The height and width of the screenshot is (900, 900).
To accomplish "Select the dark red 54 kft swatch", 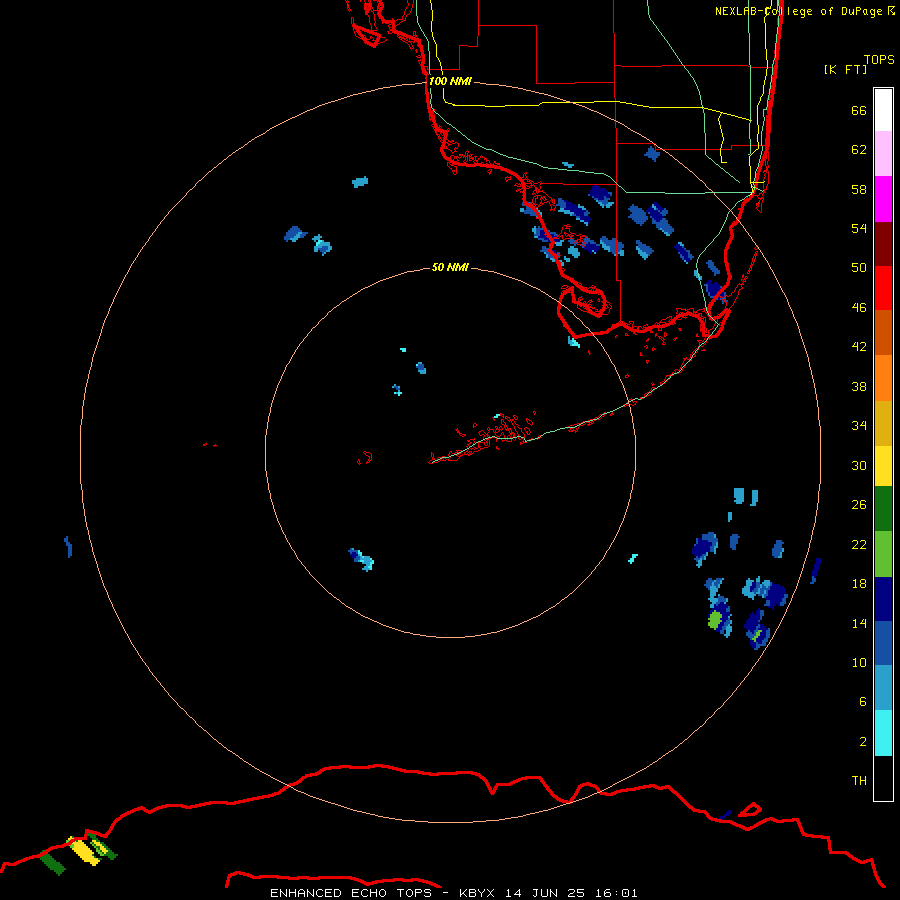I will click(883, 243).
